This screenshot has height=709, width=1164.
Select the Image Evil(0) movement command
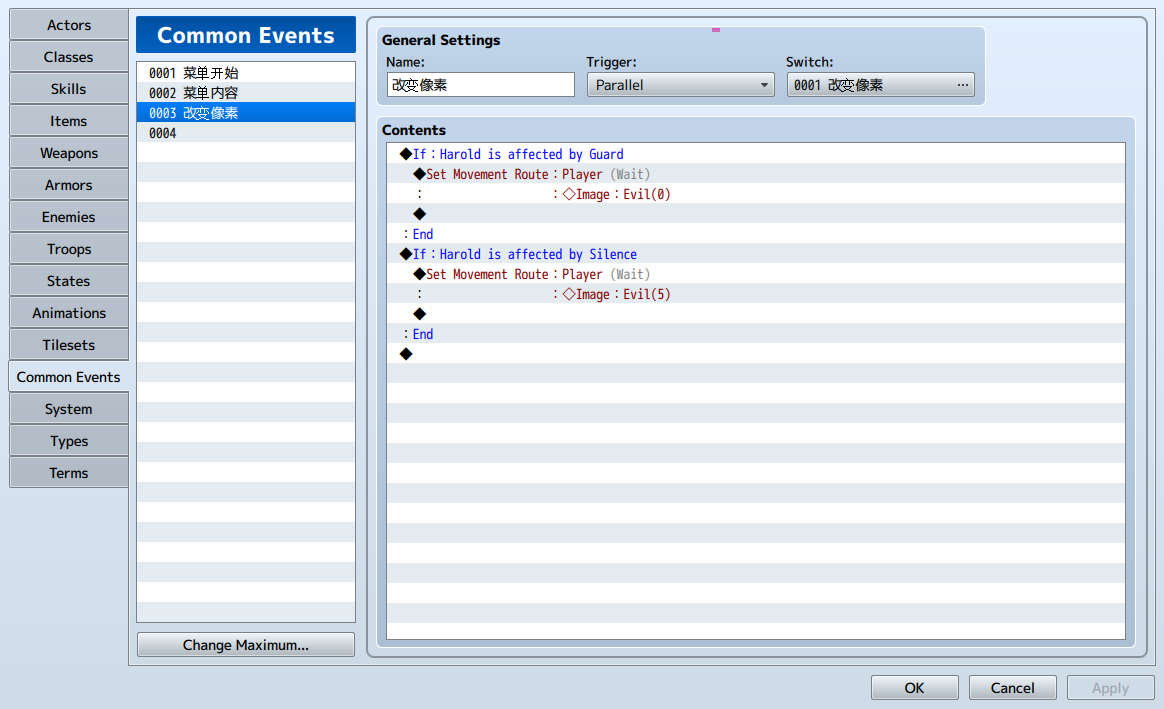756,194
